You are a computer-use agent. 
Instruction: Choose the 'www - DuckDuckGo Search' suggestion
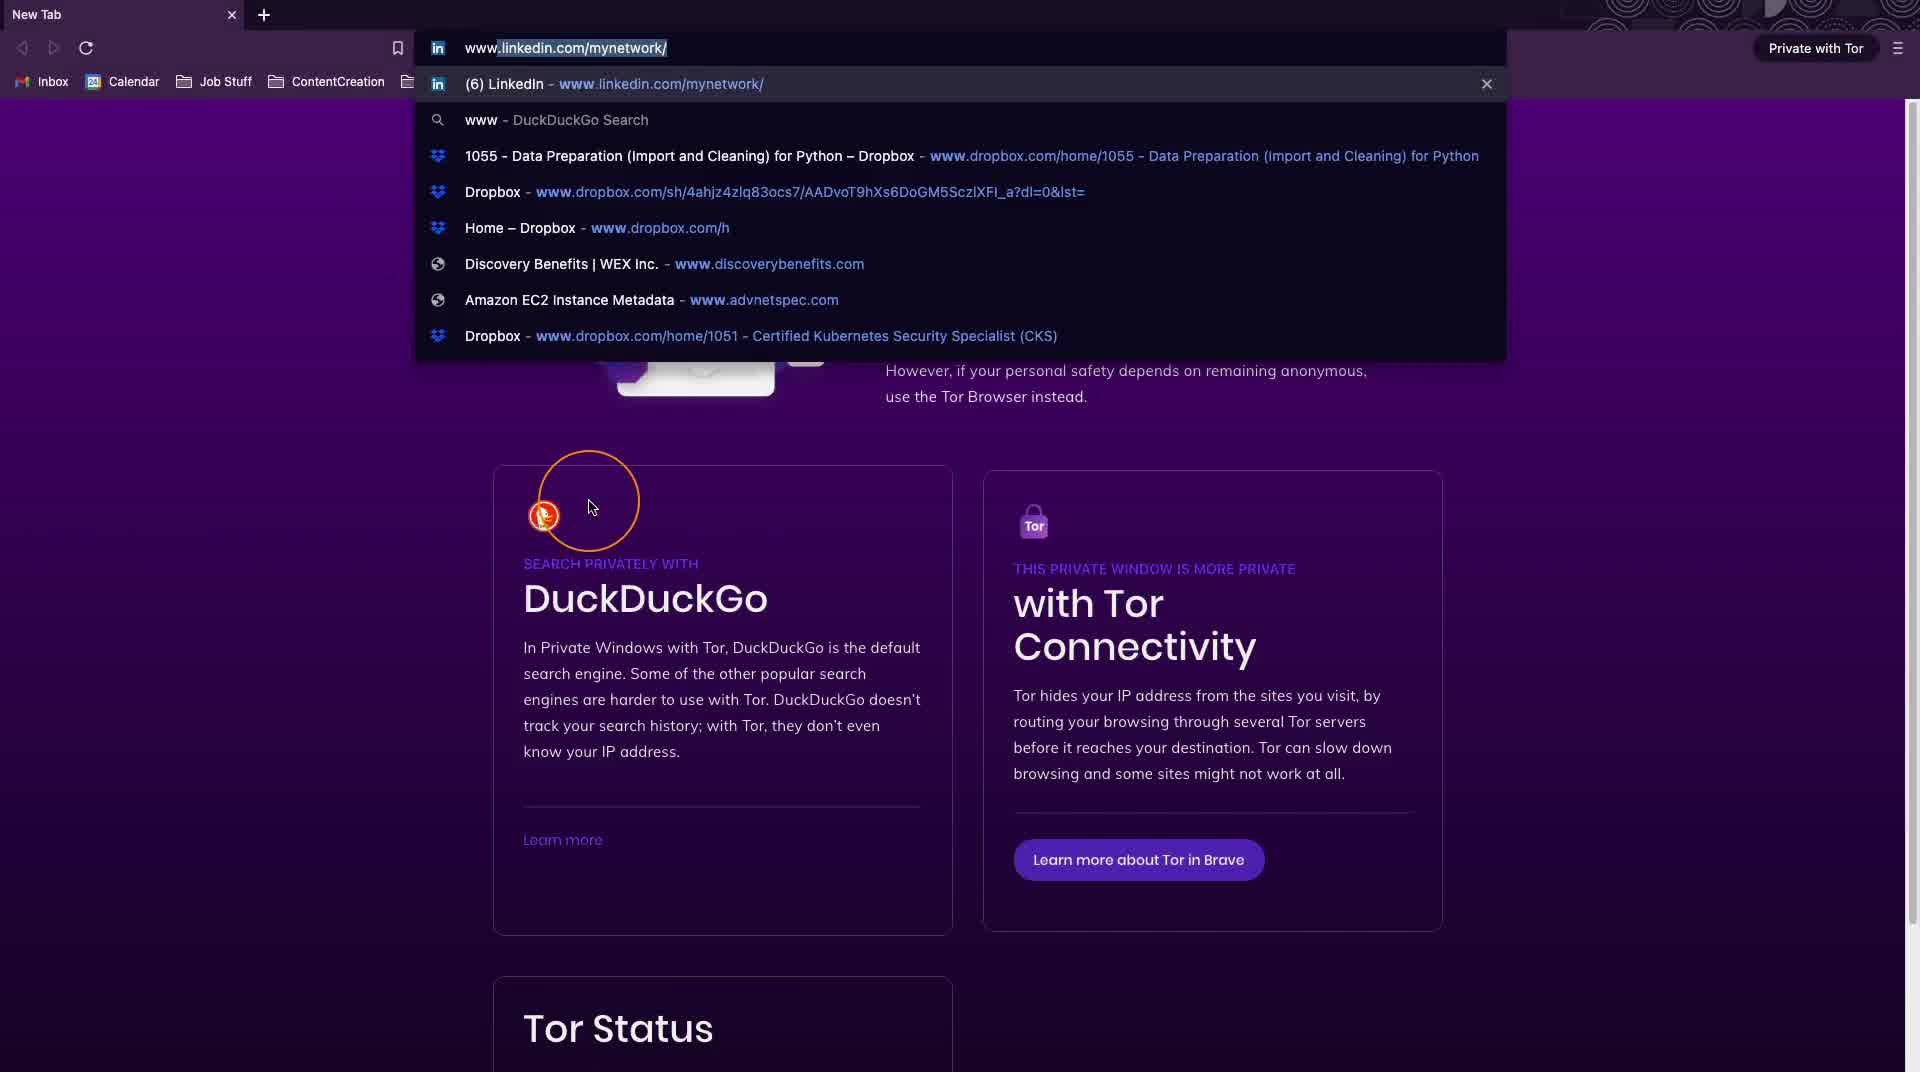[960, 120]
